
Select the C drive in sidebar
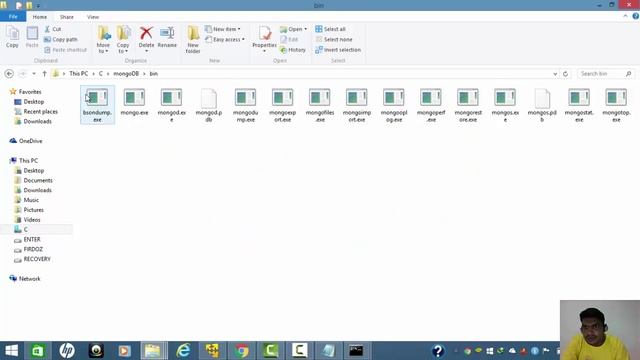tap(37, 229)
